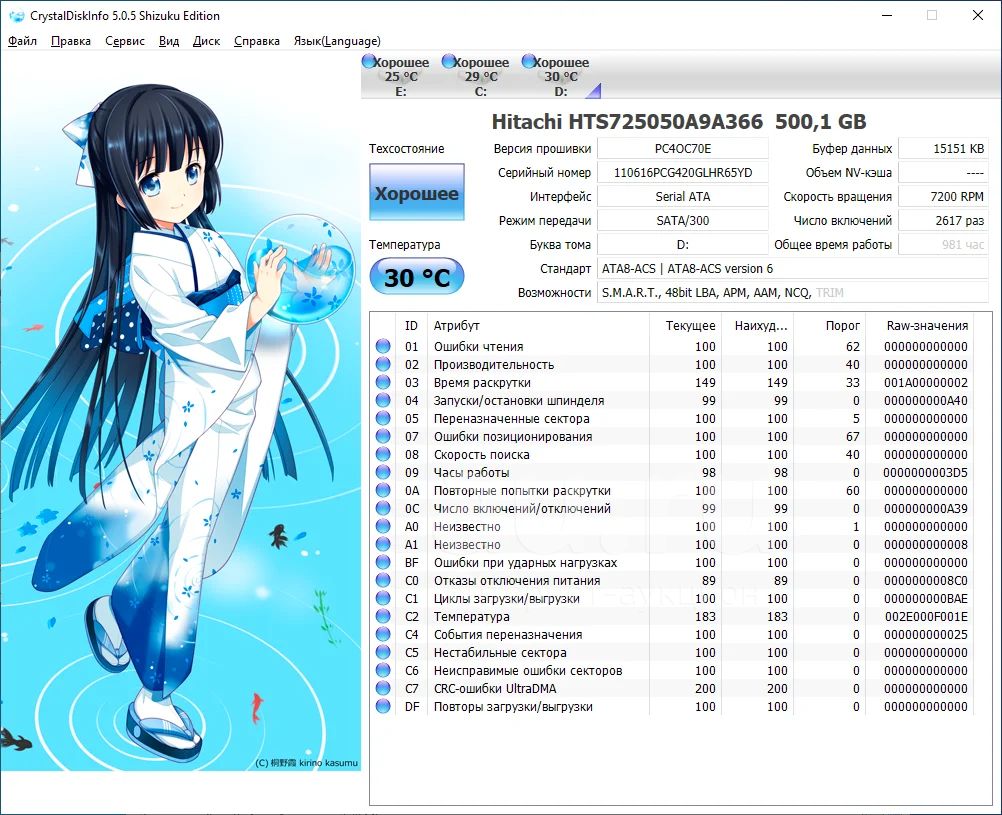
Task: Open the Сервис menu
Action: tap(125, 41)
